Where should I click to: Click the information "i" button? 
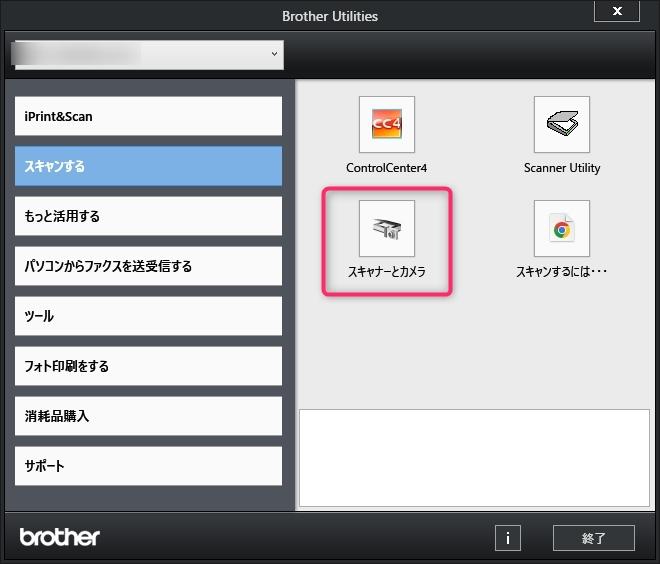pyautogui.click(x=508, y=537)
